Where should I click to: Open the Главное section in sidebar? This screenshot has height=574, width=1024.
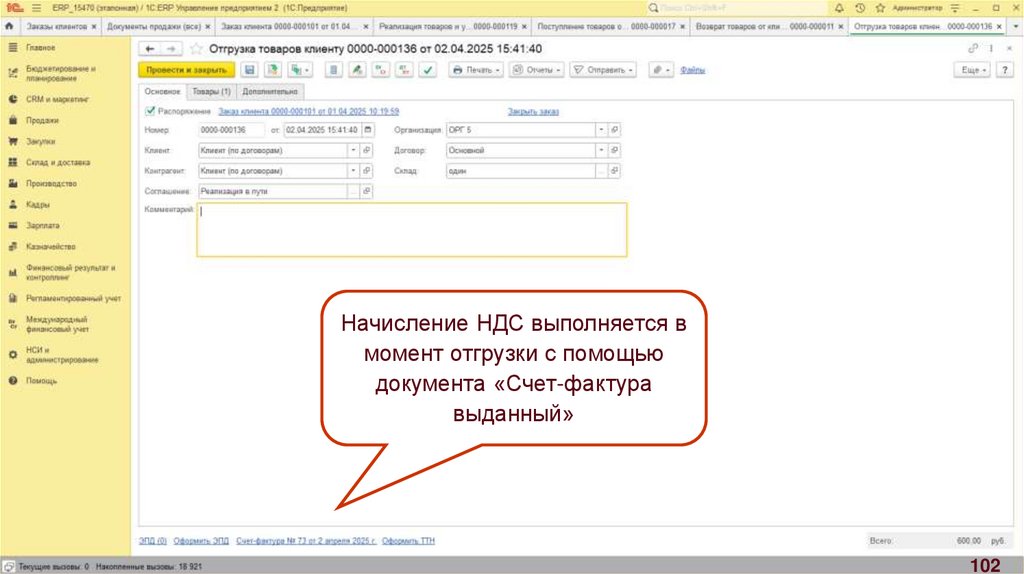pos(40,48)
